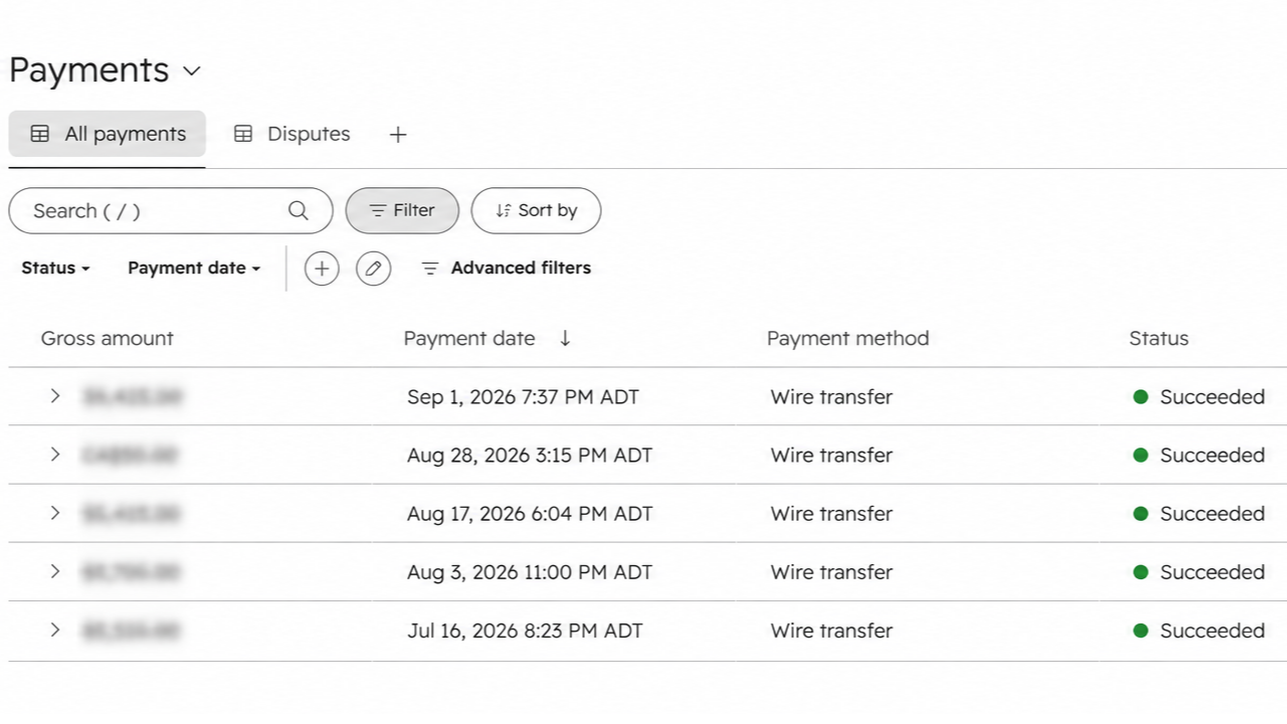Click Wire transfer in the Aug 17 row
This screenshot has width=1287, height=724.
click(x=831, y=514)
